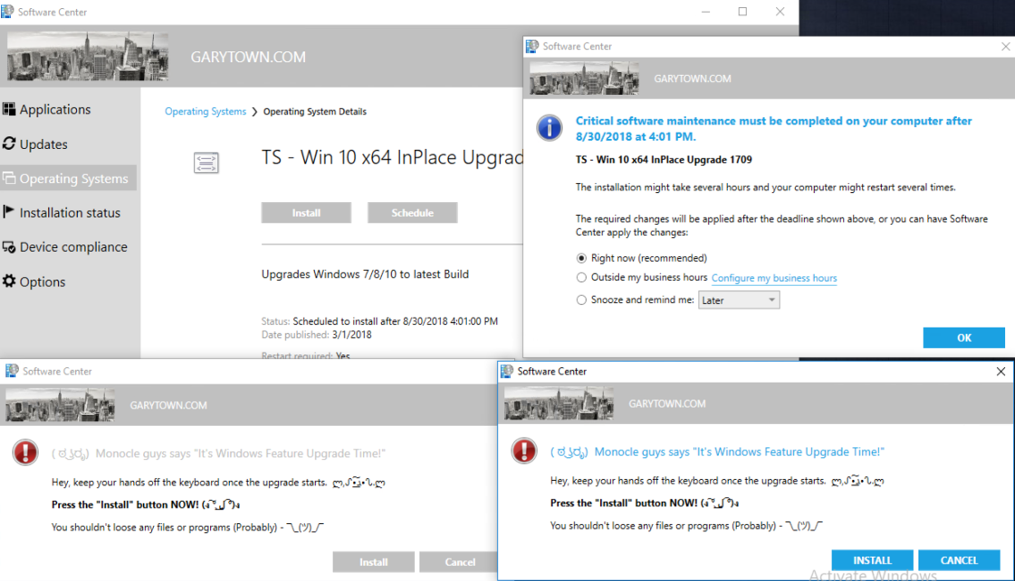Click the gray Schedule button
Screen dimensions: 1015x581
pos(412,213)
